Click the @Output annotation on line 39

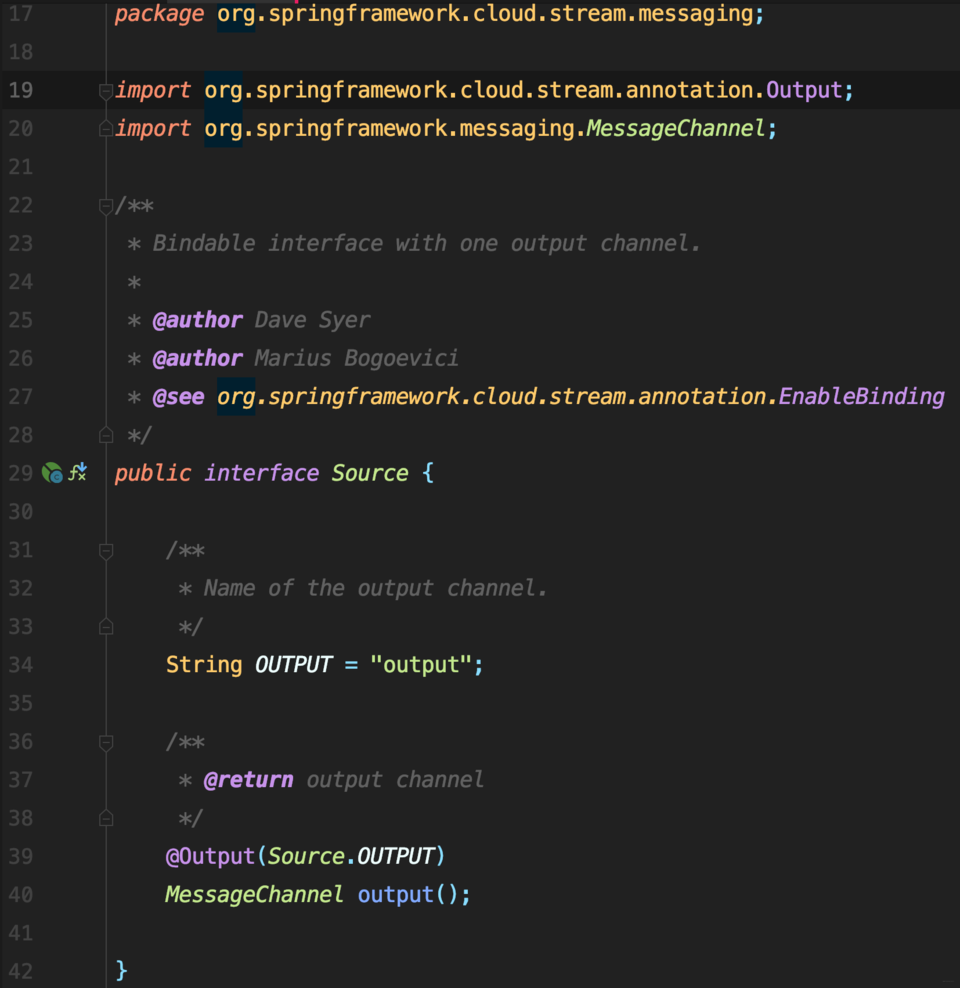coord(210,856)
